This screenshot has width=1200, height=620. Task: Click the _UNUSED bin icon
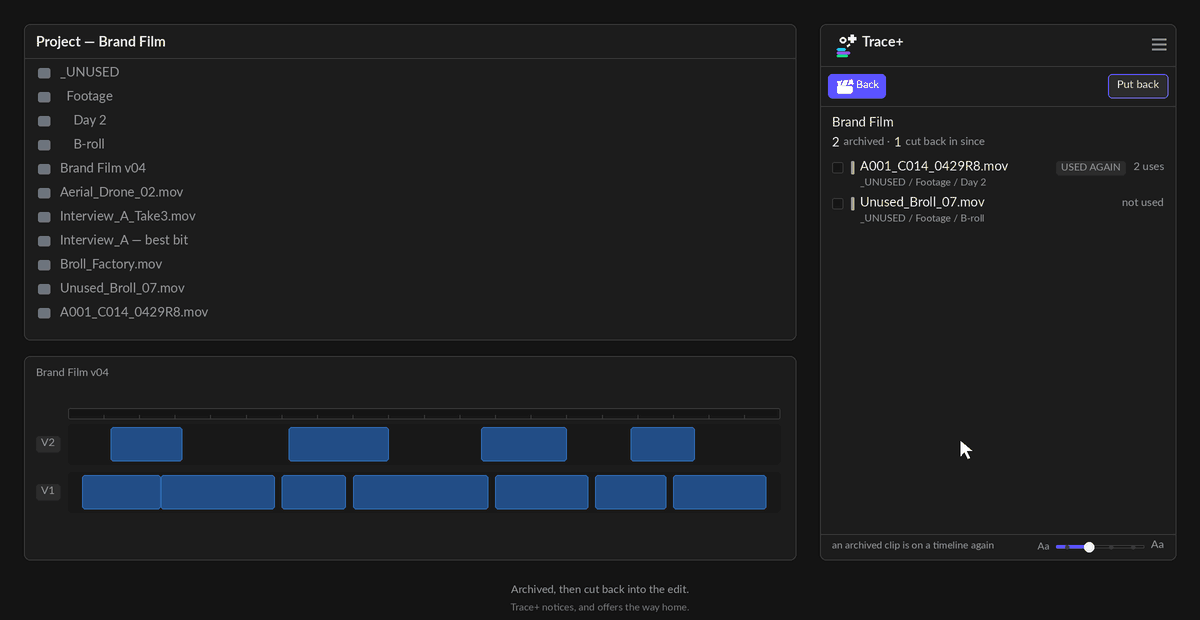(x=44, y=73)
